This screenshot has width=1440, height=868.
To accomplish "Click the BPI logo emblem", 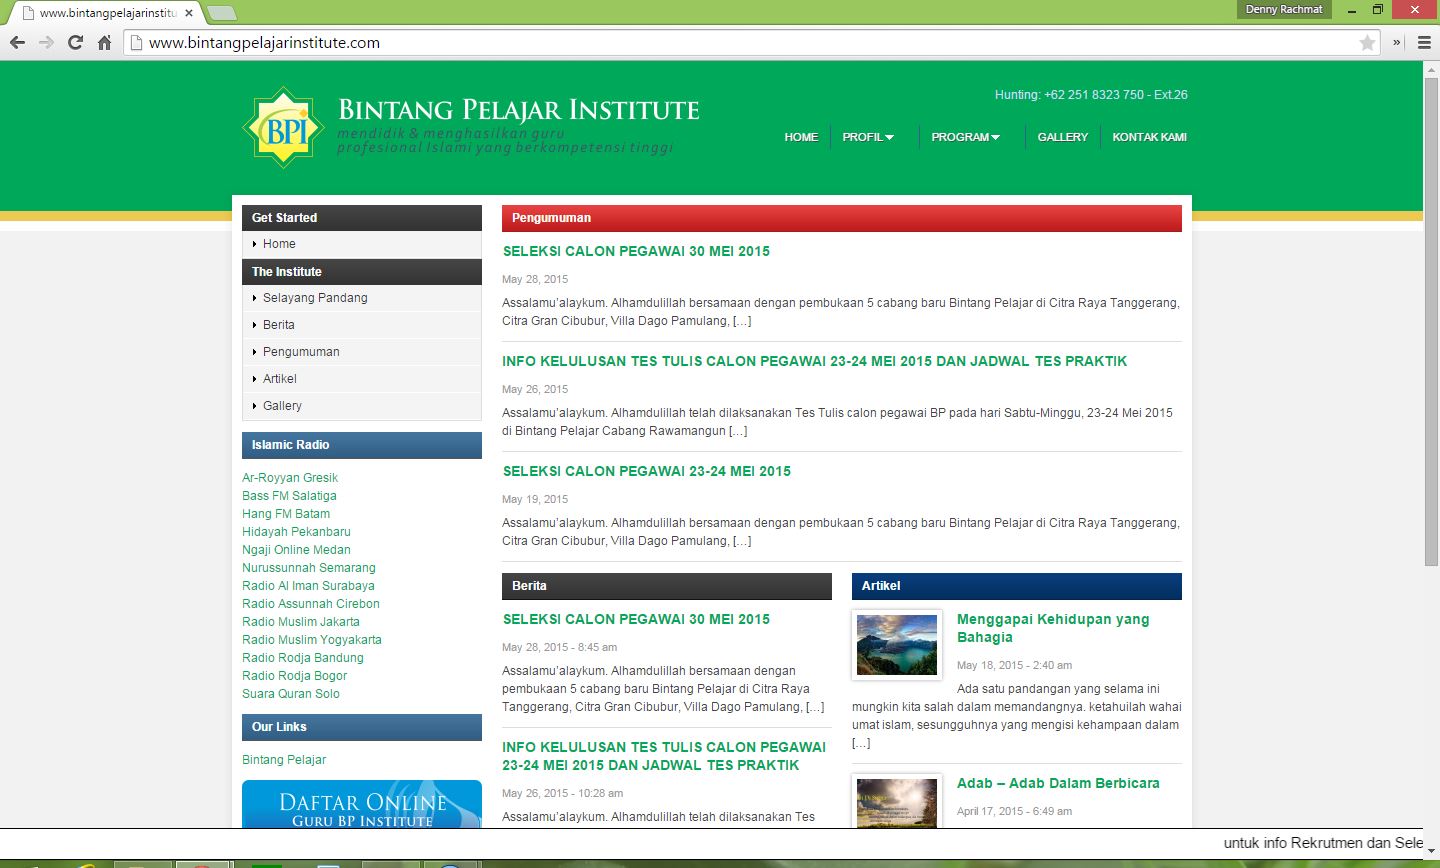I will tap(284, 128).
